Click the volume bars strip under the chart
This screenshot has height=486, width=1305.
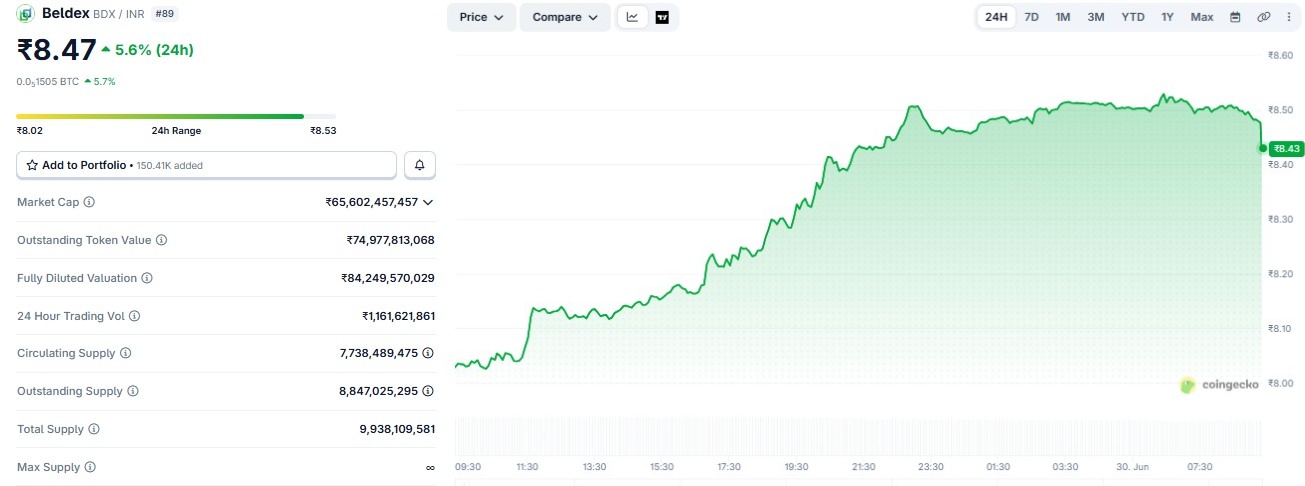[859, 436]
